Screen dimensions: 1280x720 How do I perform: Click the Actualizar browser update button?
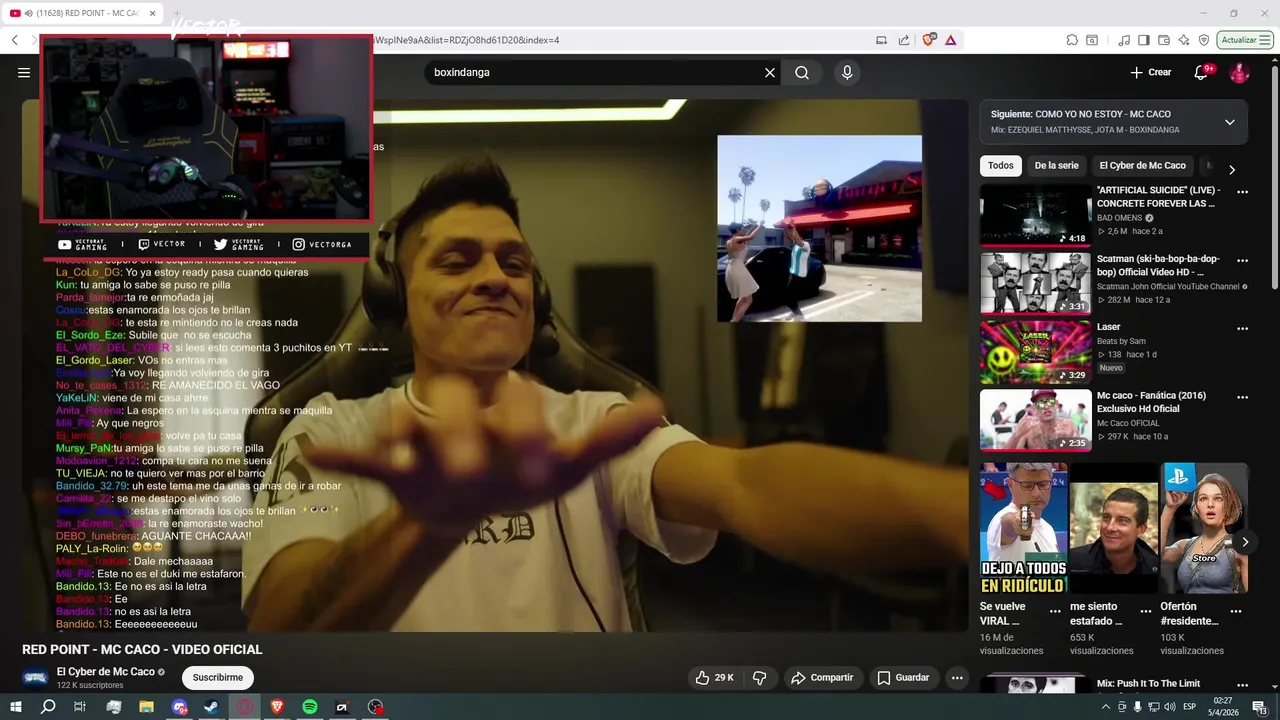[x=1245, y=40]
